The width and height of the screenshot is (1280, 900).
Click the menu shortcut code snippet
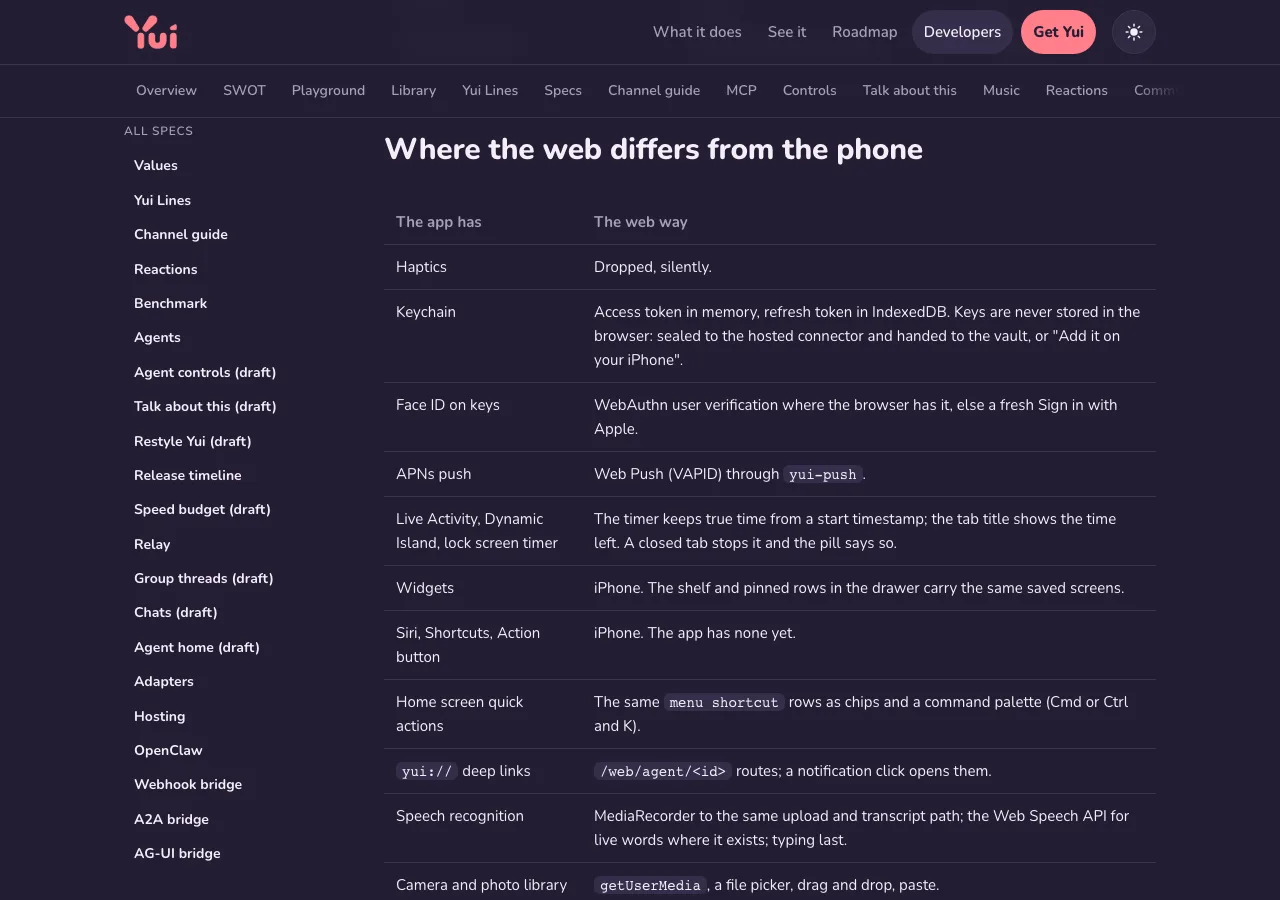(x=724, y=702)
